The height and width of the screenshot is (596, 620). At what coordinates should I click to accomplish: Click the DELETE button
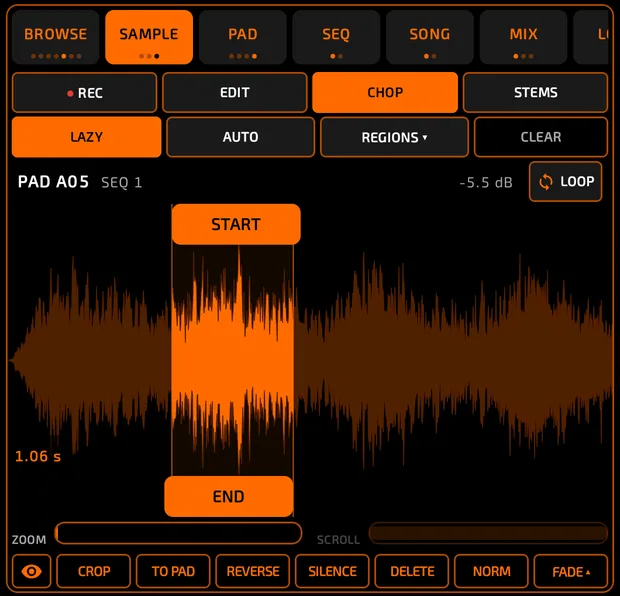412,571
